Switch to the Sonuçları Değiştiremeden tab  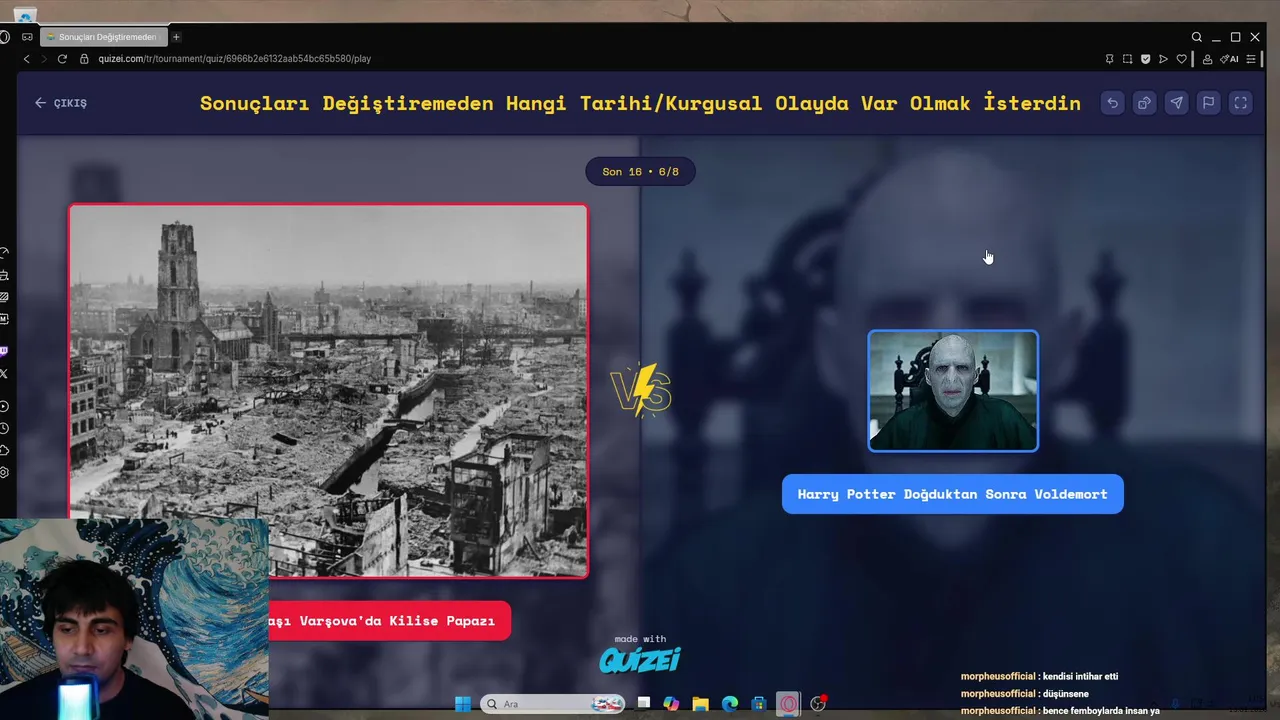[x=103, y=37]
